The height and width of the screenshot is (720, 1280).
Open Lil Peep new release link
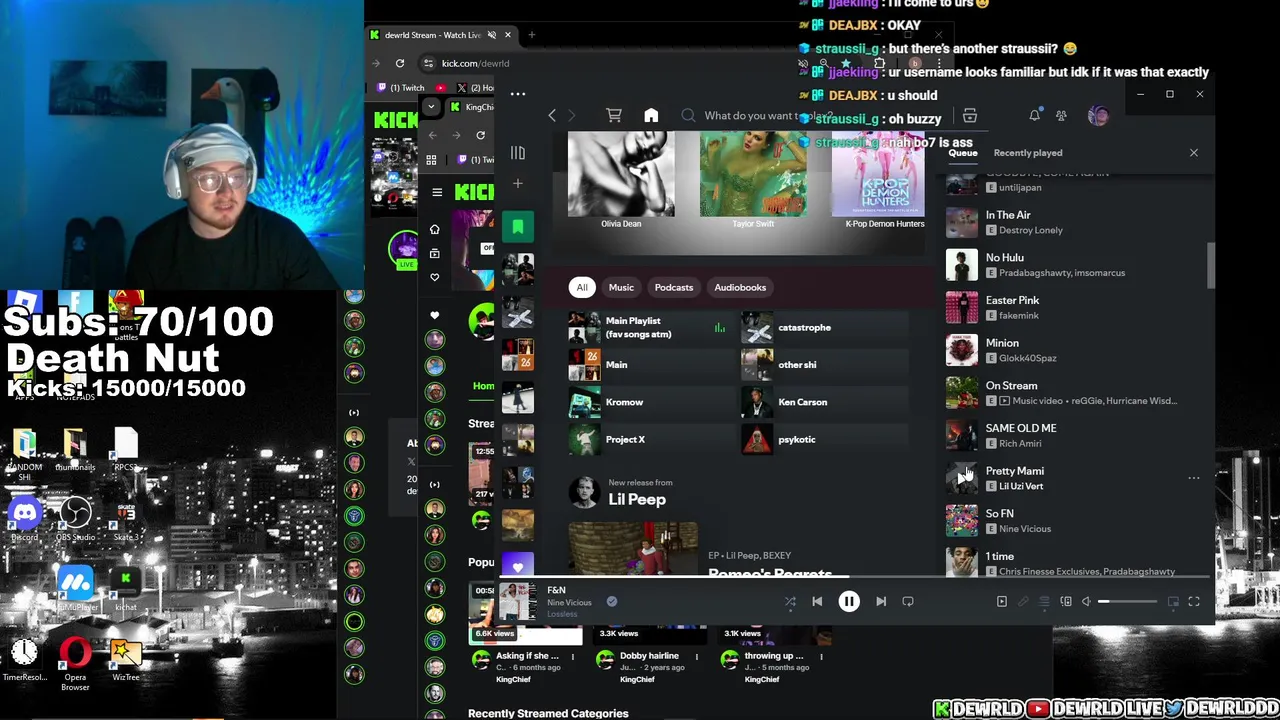[637, 500]
